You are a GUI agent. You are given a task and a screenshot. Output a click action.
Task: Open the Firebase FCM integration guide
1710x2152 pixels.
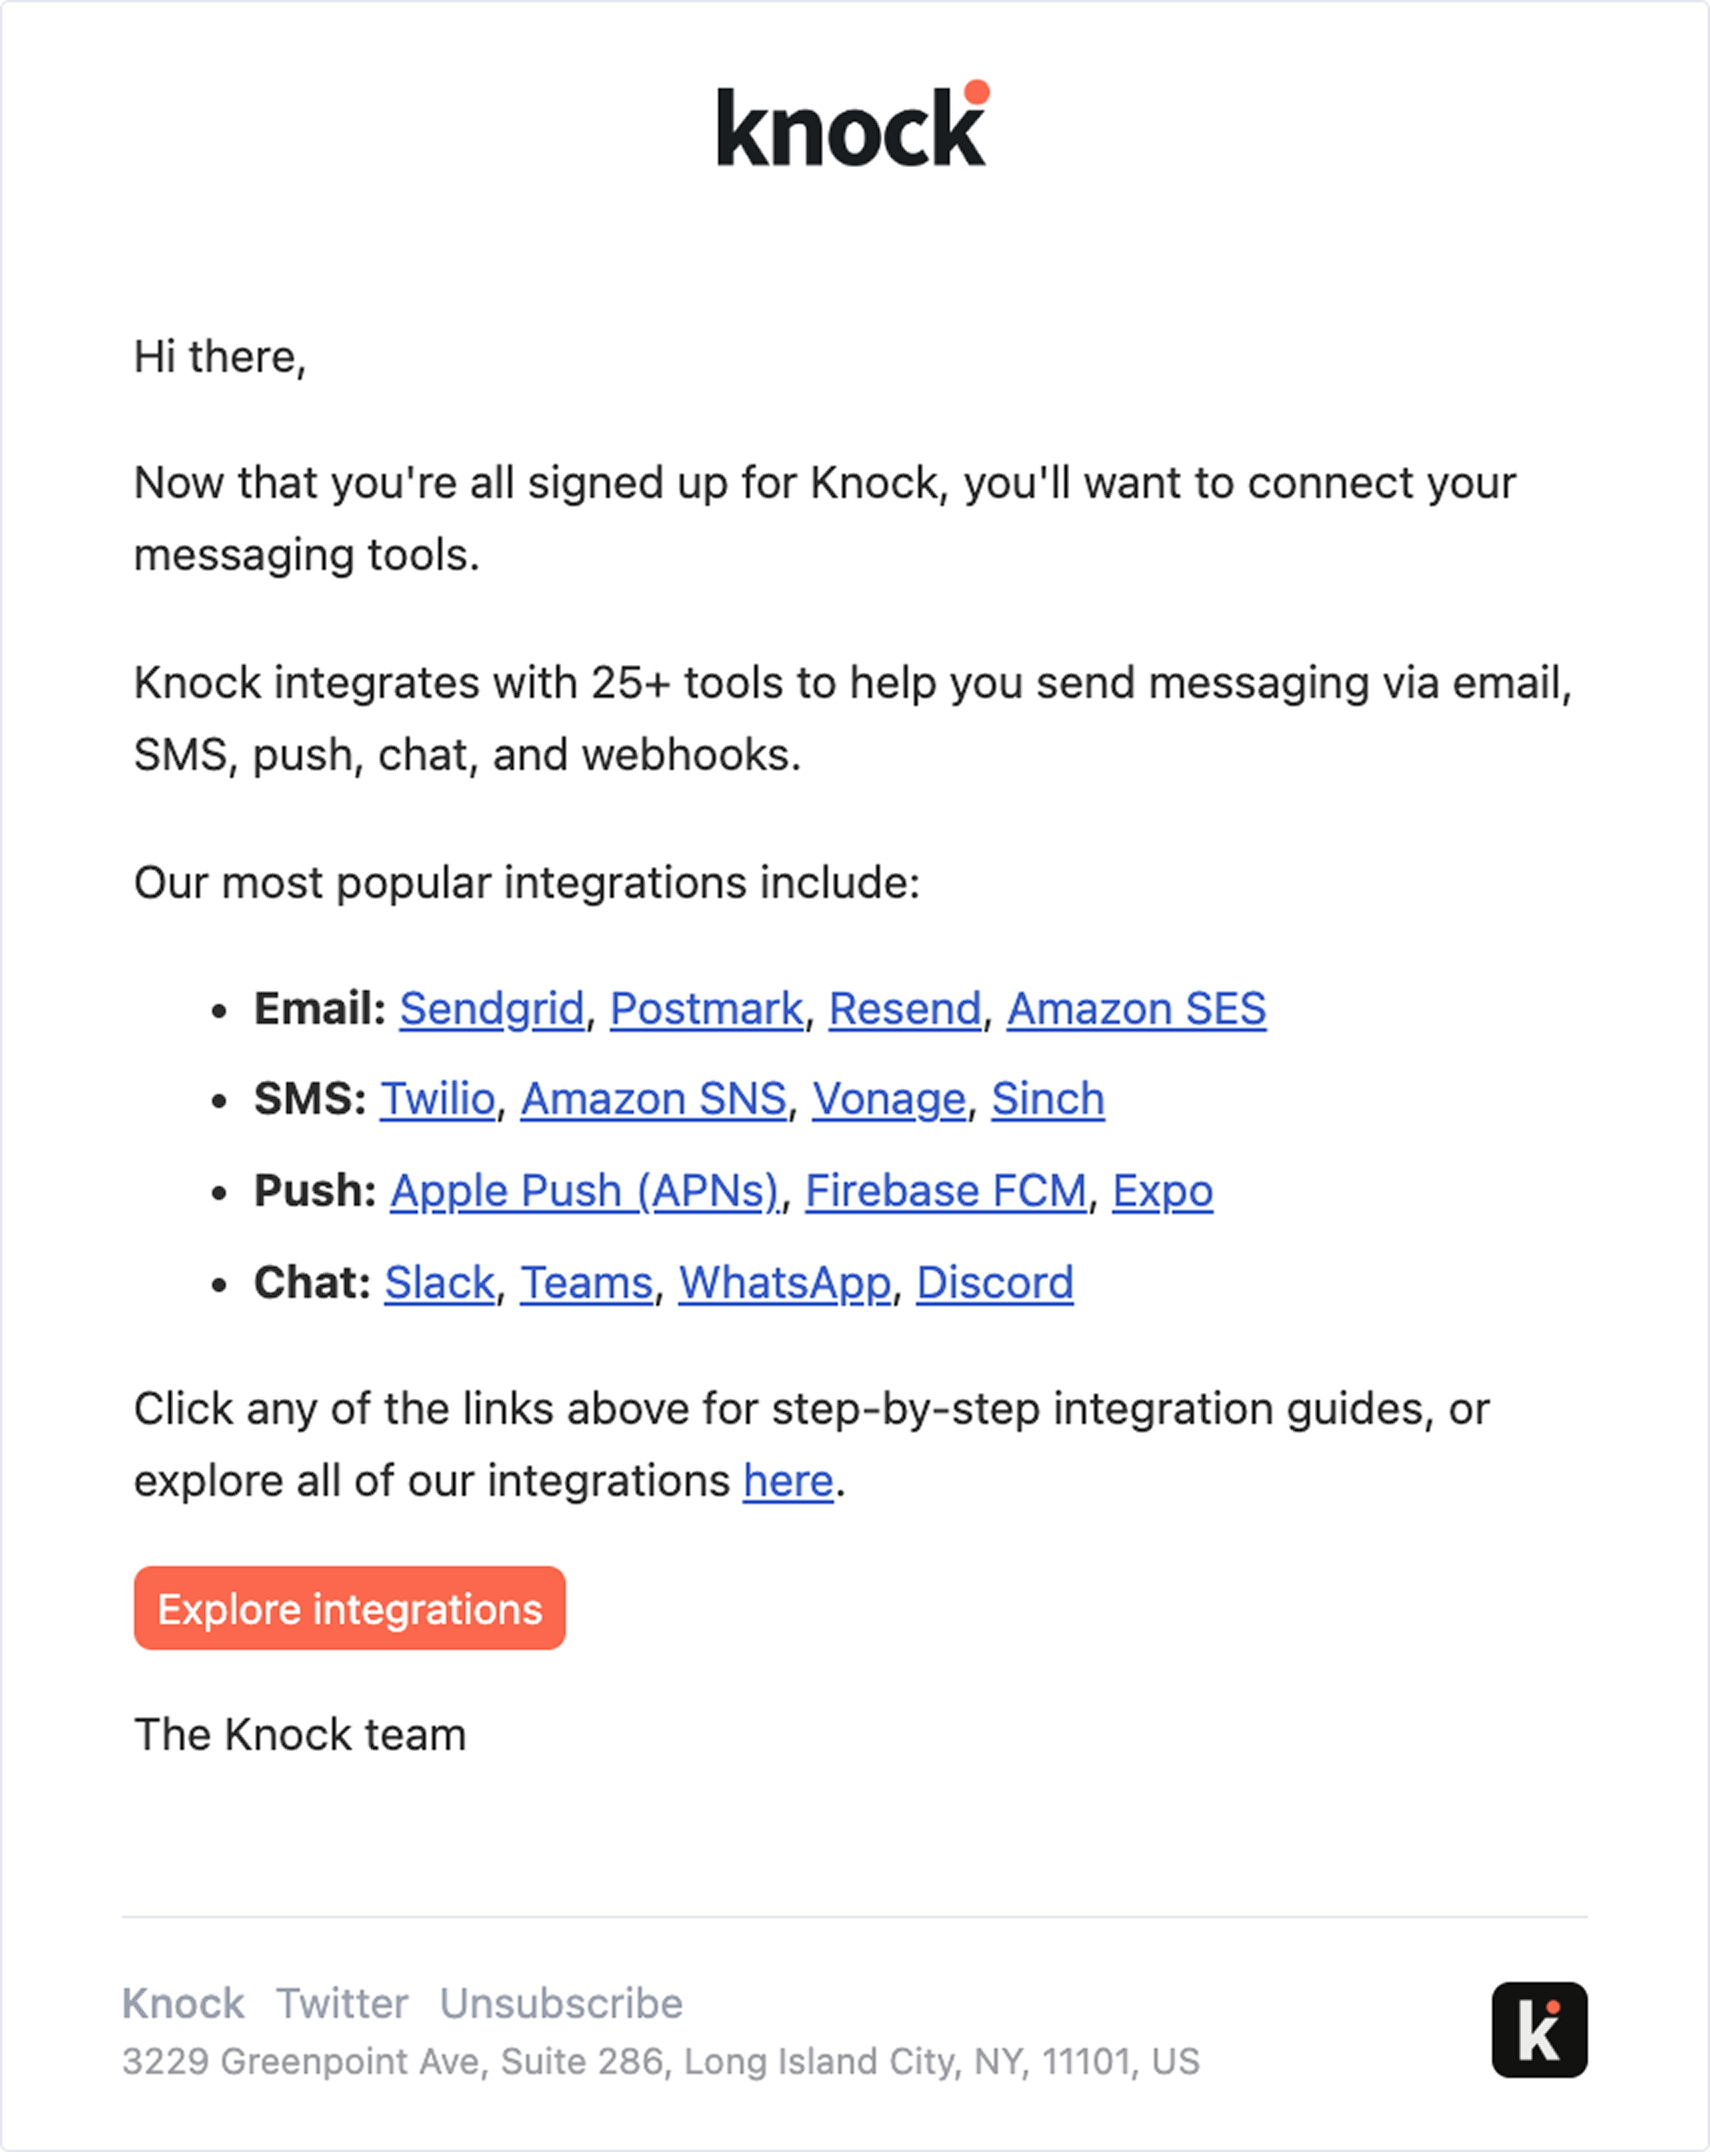click(x=946, y=1190)
